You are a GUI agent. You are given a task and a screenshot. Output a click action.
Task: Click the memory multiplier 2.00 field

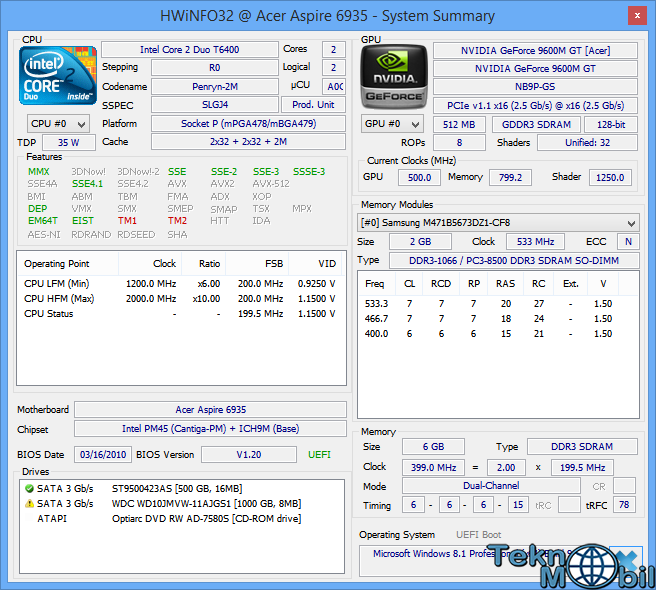[506, 467]
